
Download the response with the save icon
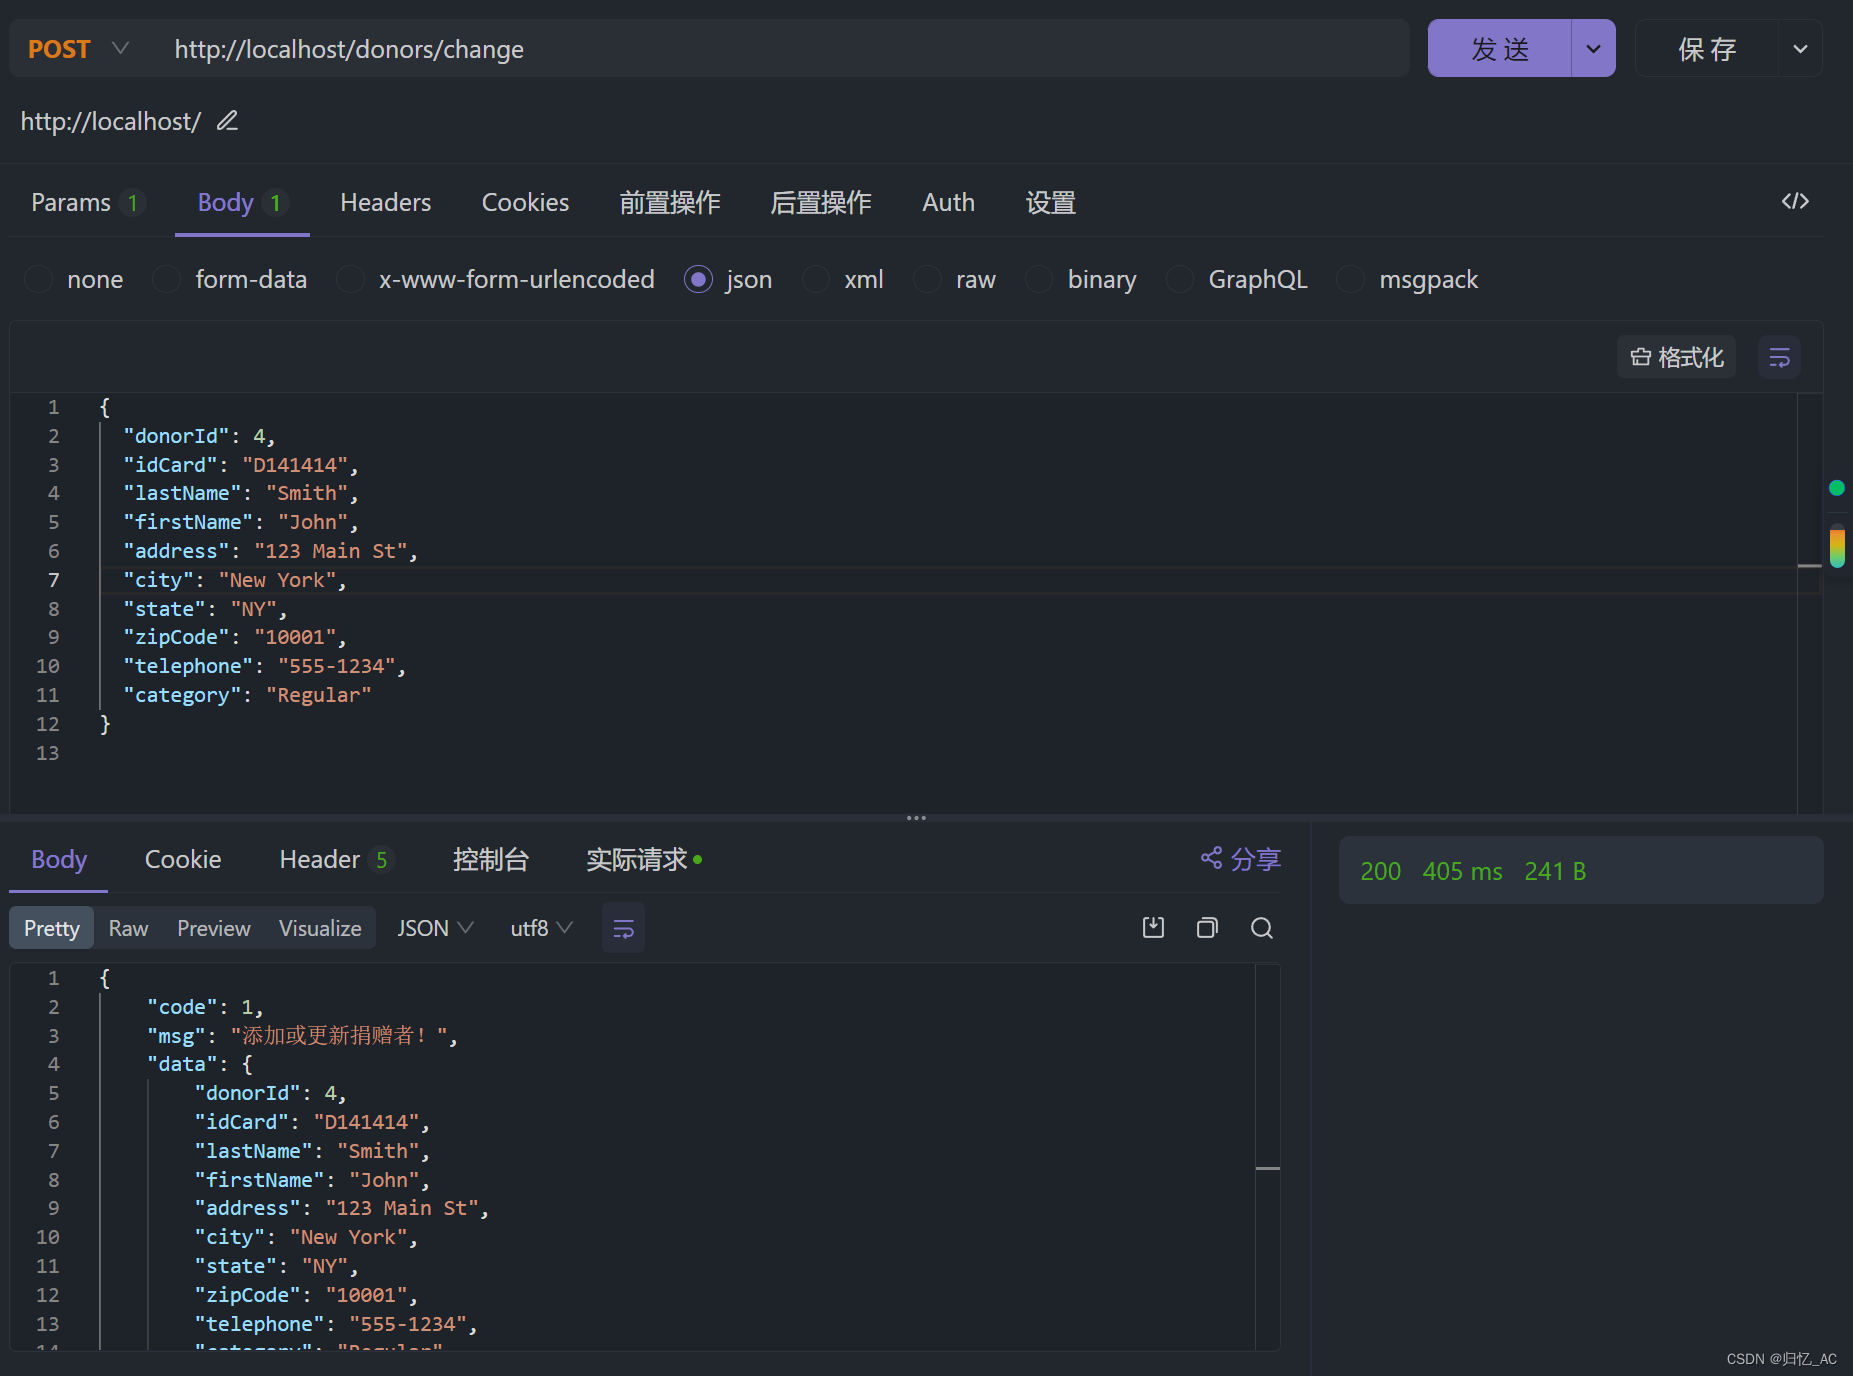point(1153,928)
